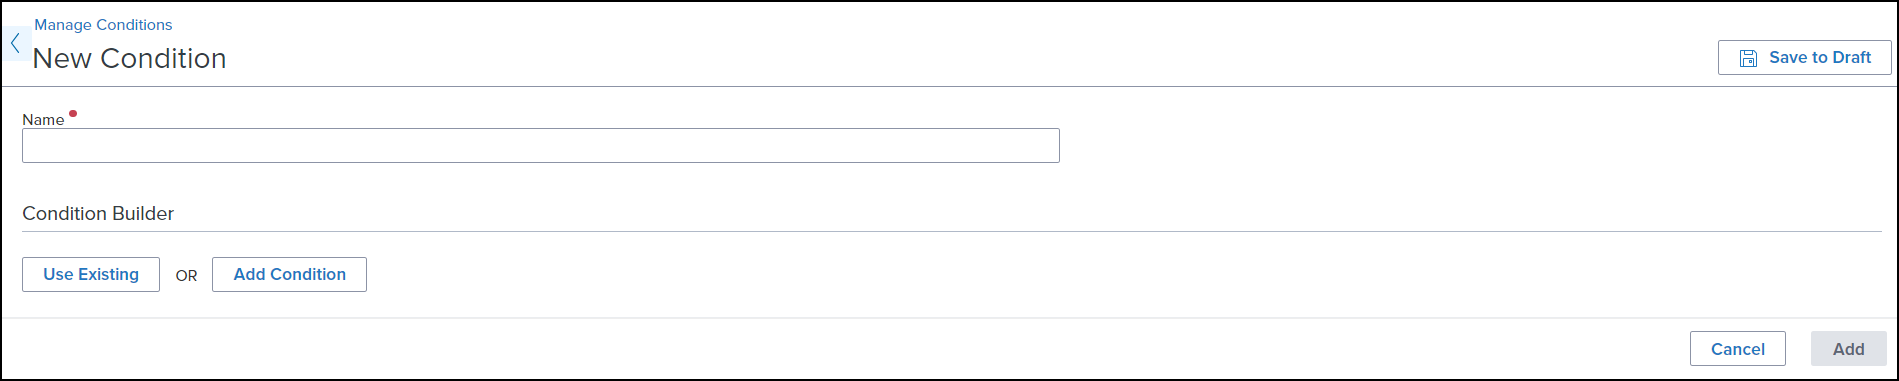The height and width of the screenshot is (381, 1899).
Task: Open the Manage Conditions breadcrumb link
Action: click(x=103, y=25)
